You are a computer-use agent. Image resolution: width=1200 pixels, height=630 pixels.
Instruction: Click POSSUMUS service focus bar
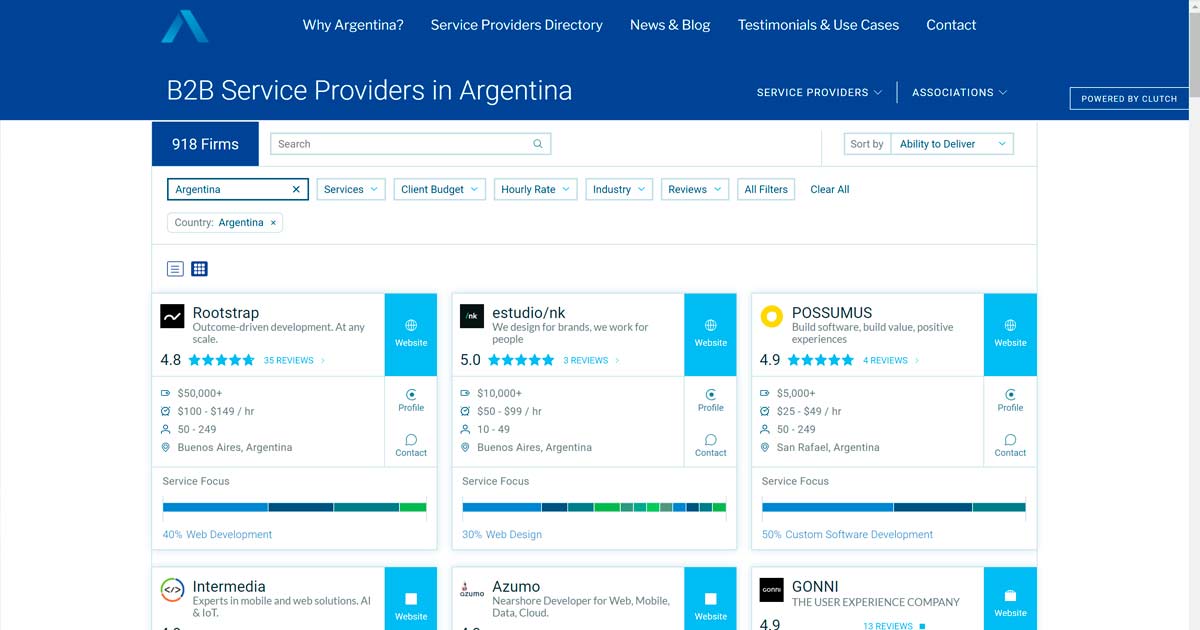(894, 507)
